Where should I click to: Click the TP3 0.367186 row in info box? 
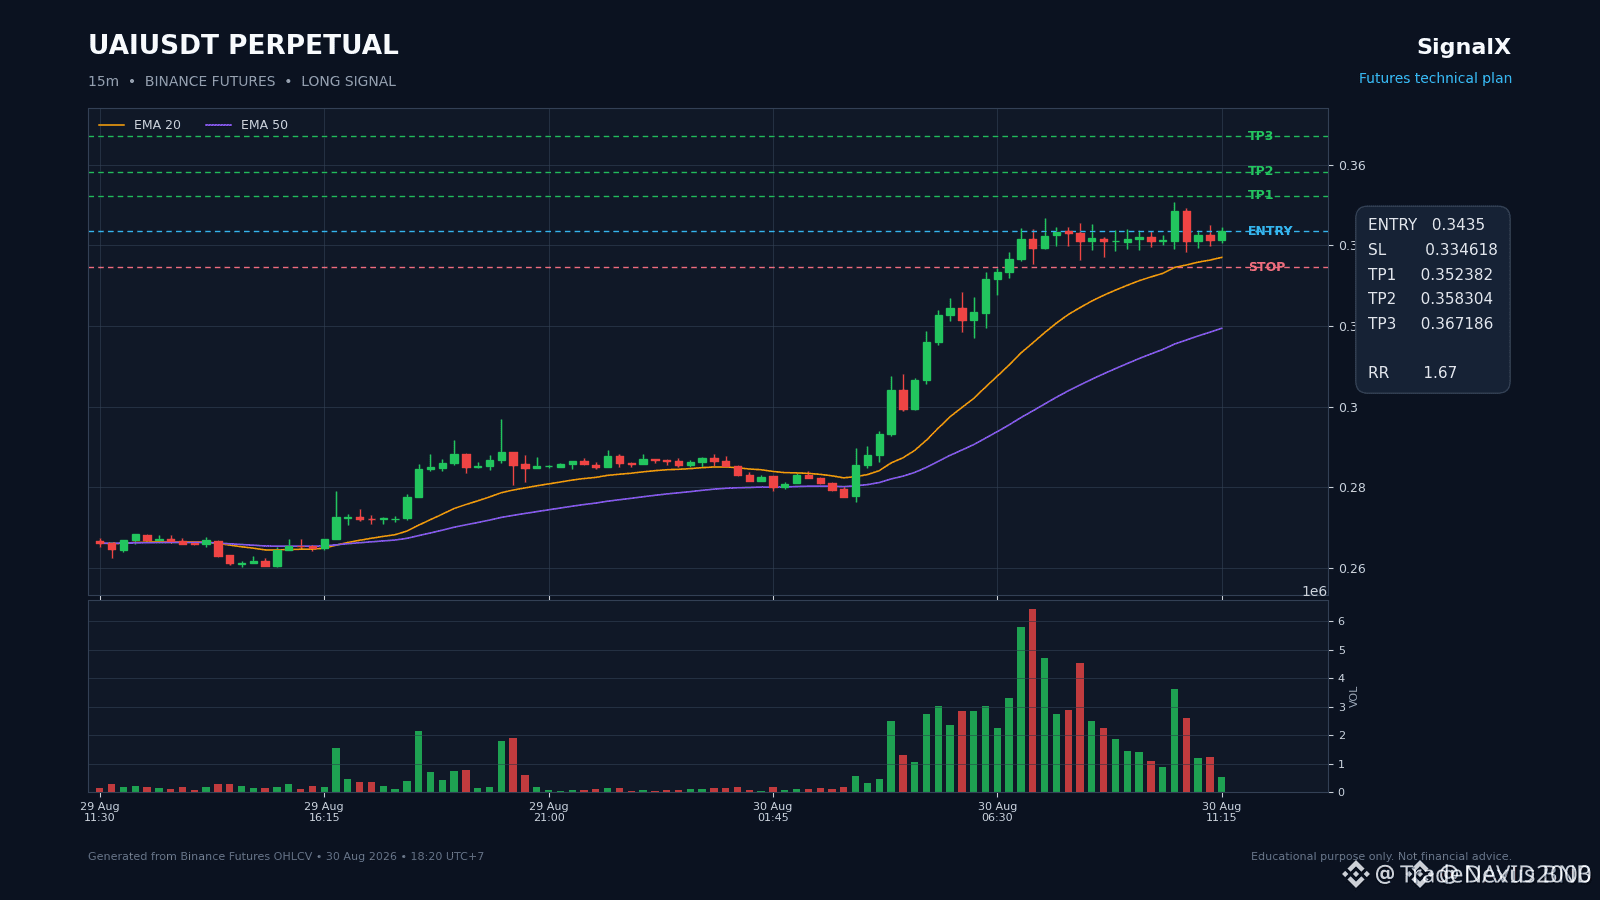point(1430,324)
